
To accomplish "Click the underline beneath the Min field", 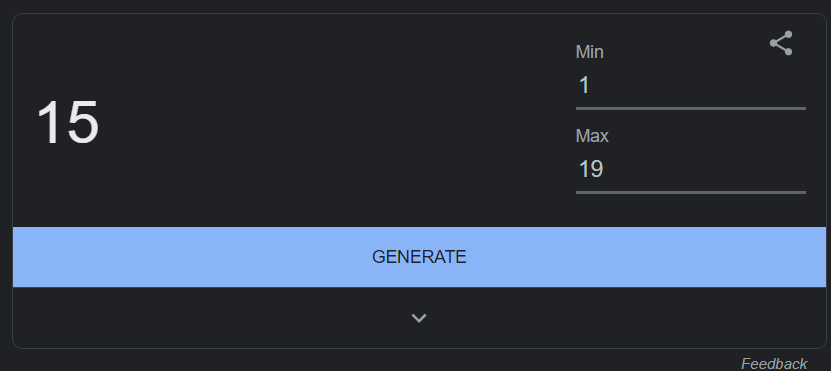I will click(691, 108).
